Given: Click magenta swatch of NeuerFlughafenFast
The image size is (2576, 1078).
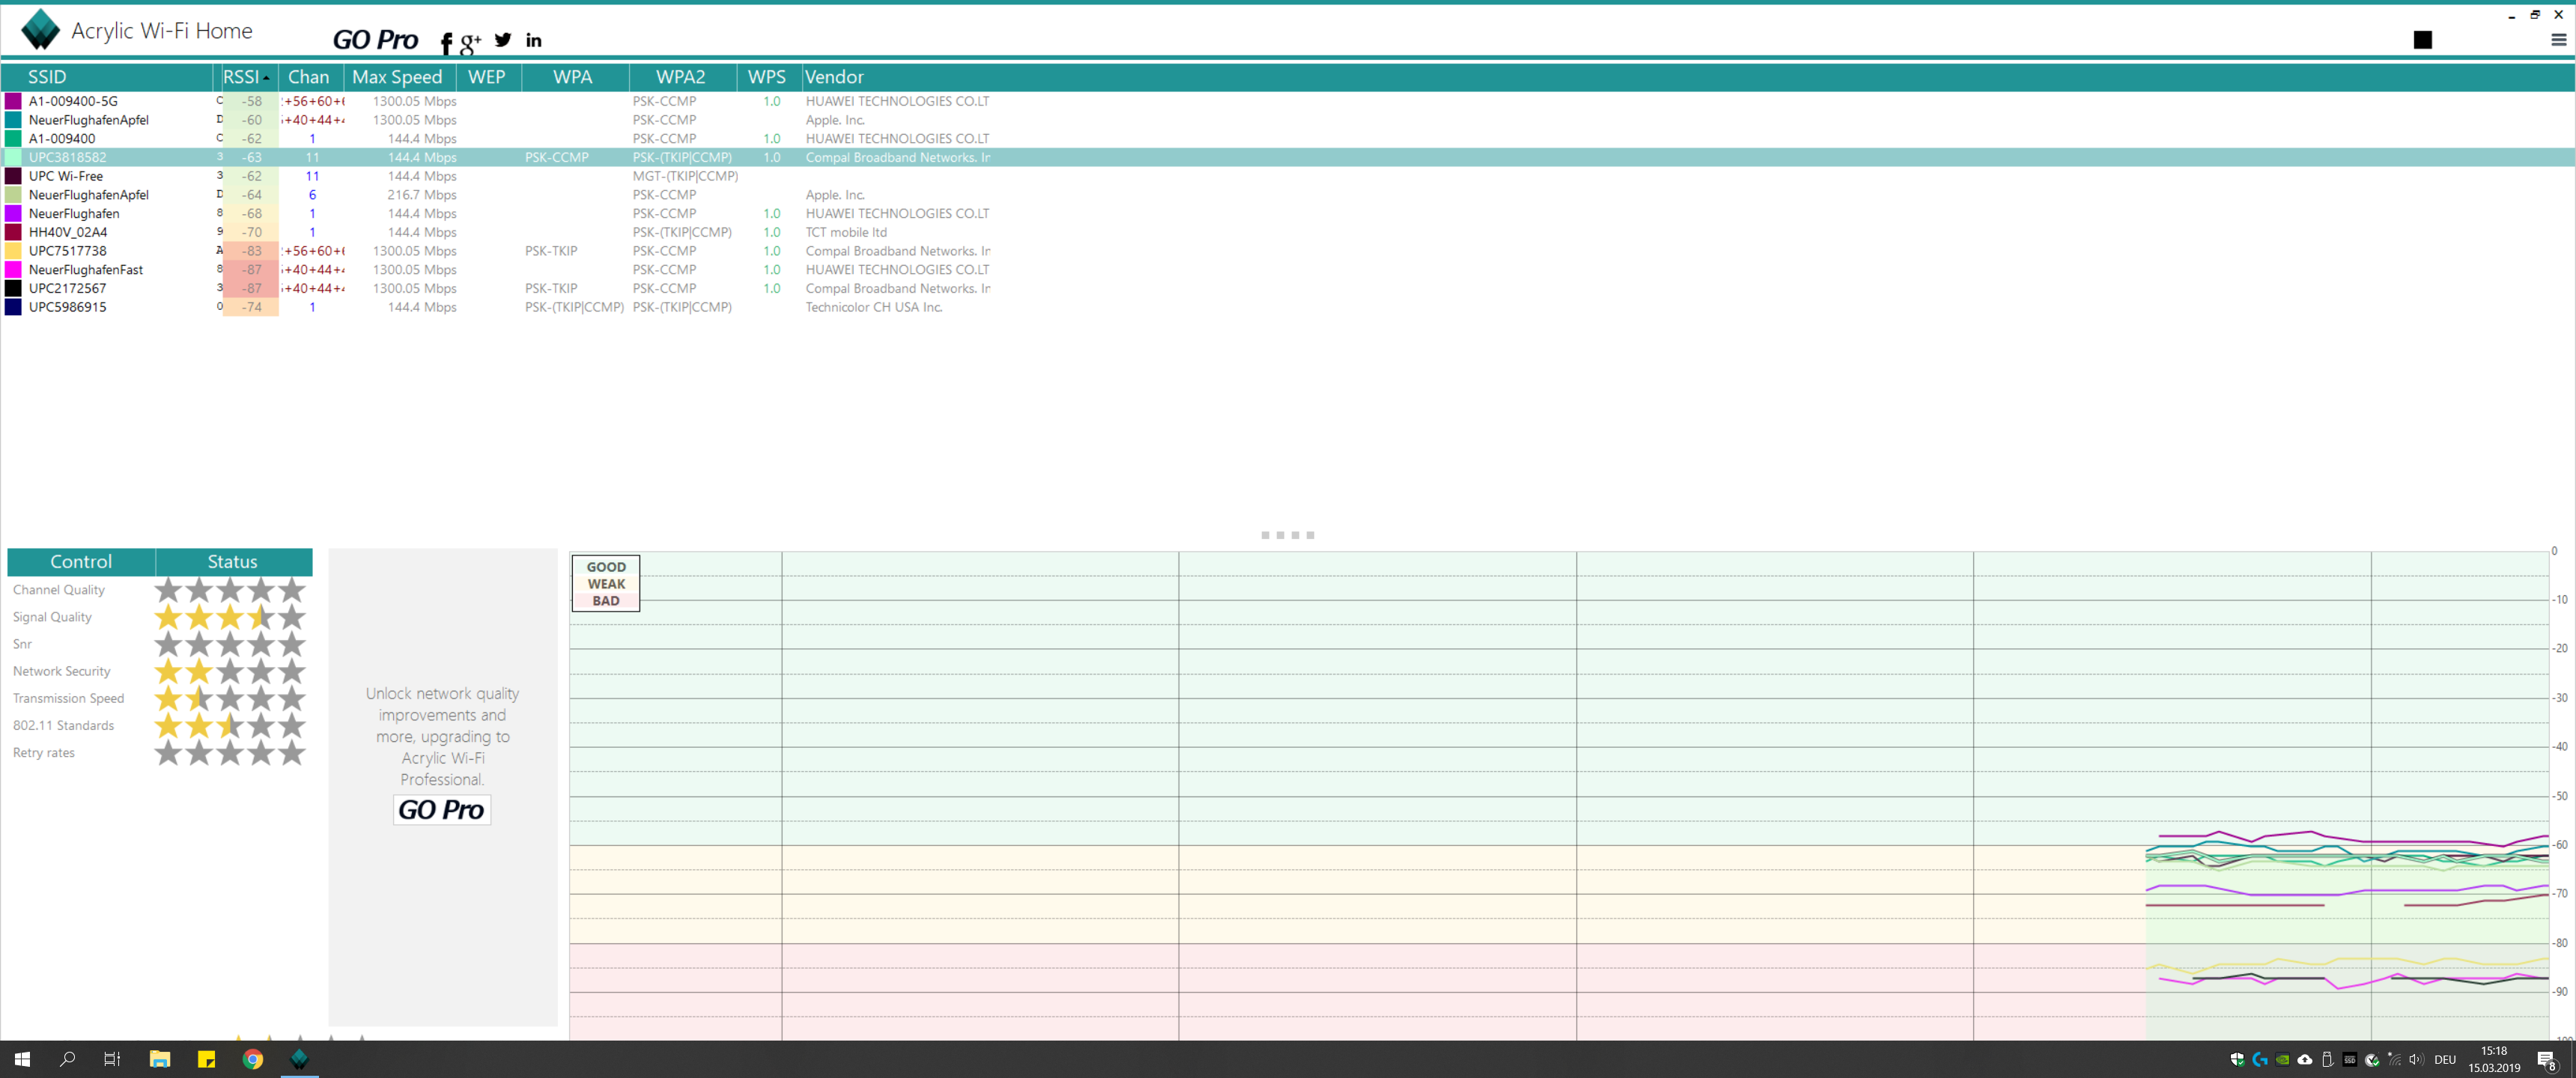Looking at the screenshot, I should [13, 270].
